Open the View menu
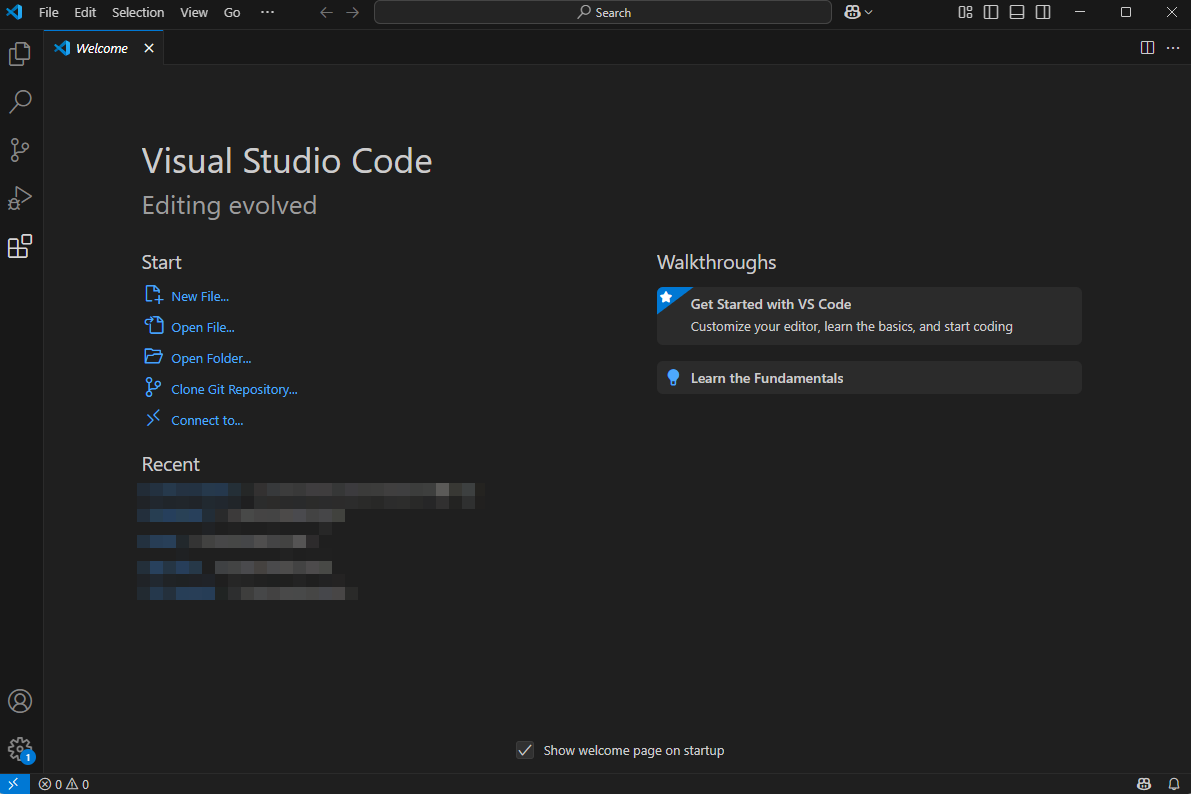Screen dimensions: 1191x794 (194, 12)
